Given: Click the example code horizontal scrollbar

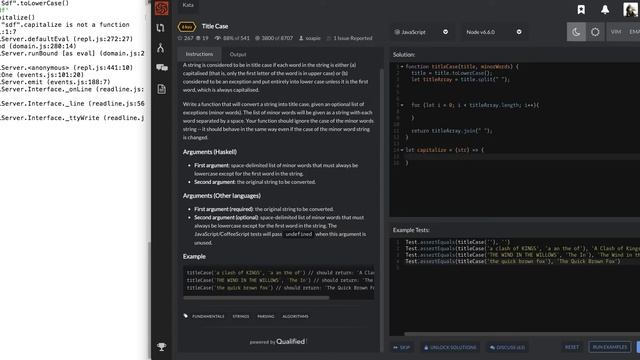Looking at the screenshot, I should [x=256, y=298].
